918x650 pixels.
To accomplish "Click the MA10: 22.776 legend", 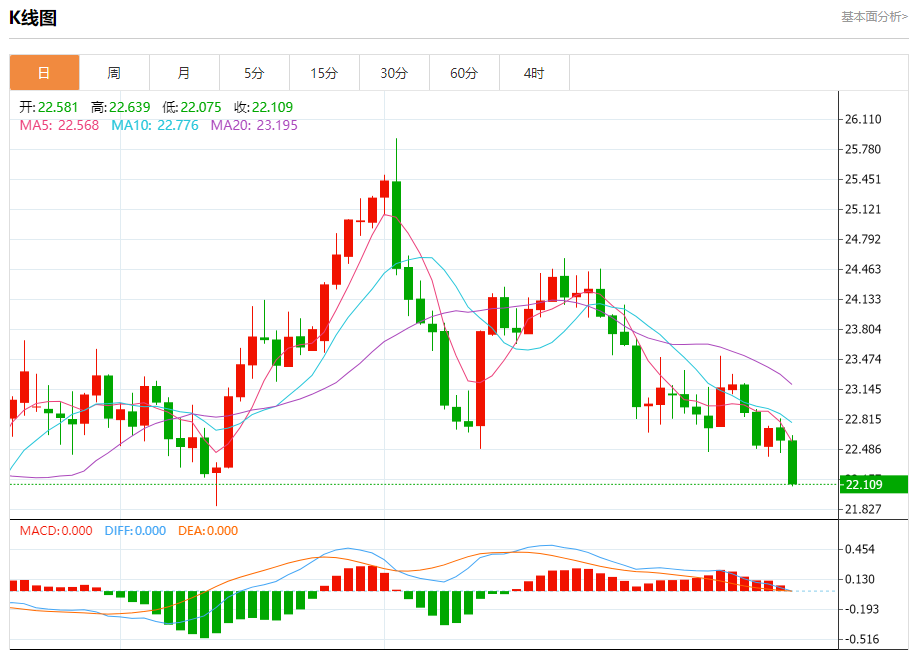I will [155, 125].
